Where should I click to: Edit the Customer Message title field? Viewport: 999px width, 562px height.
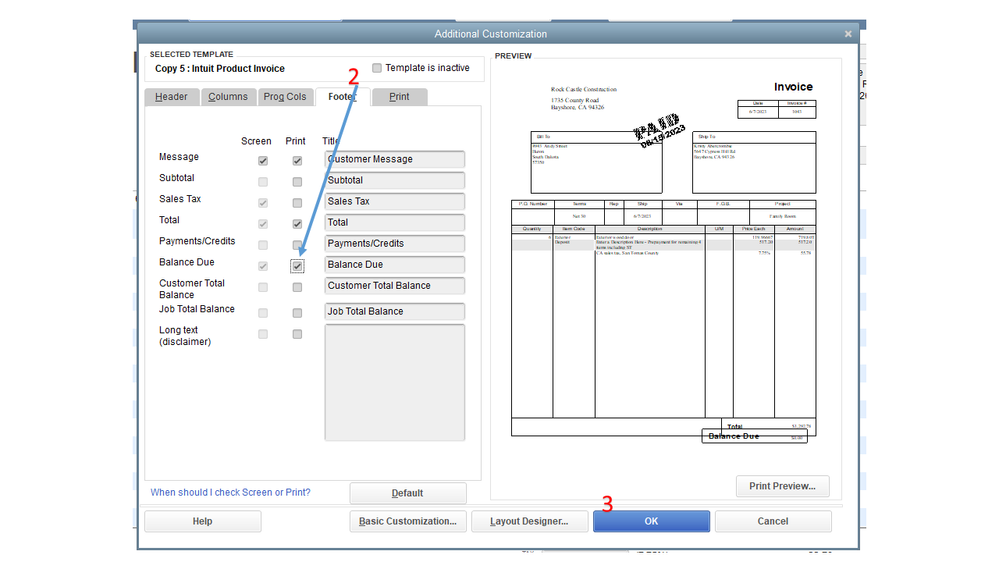[394, 159]
